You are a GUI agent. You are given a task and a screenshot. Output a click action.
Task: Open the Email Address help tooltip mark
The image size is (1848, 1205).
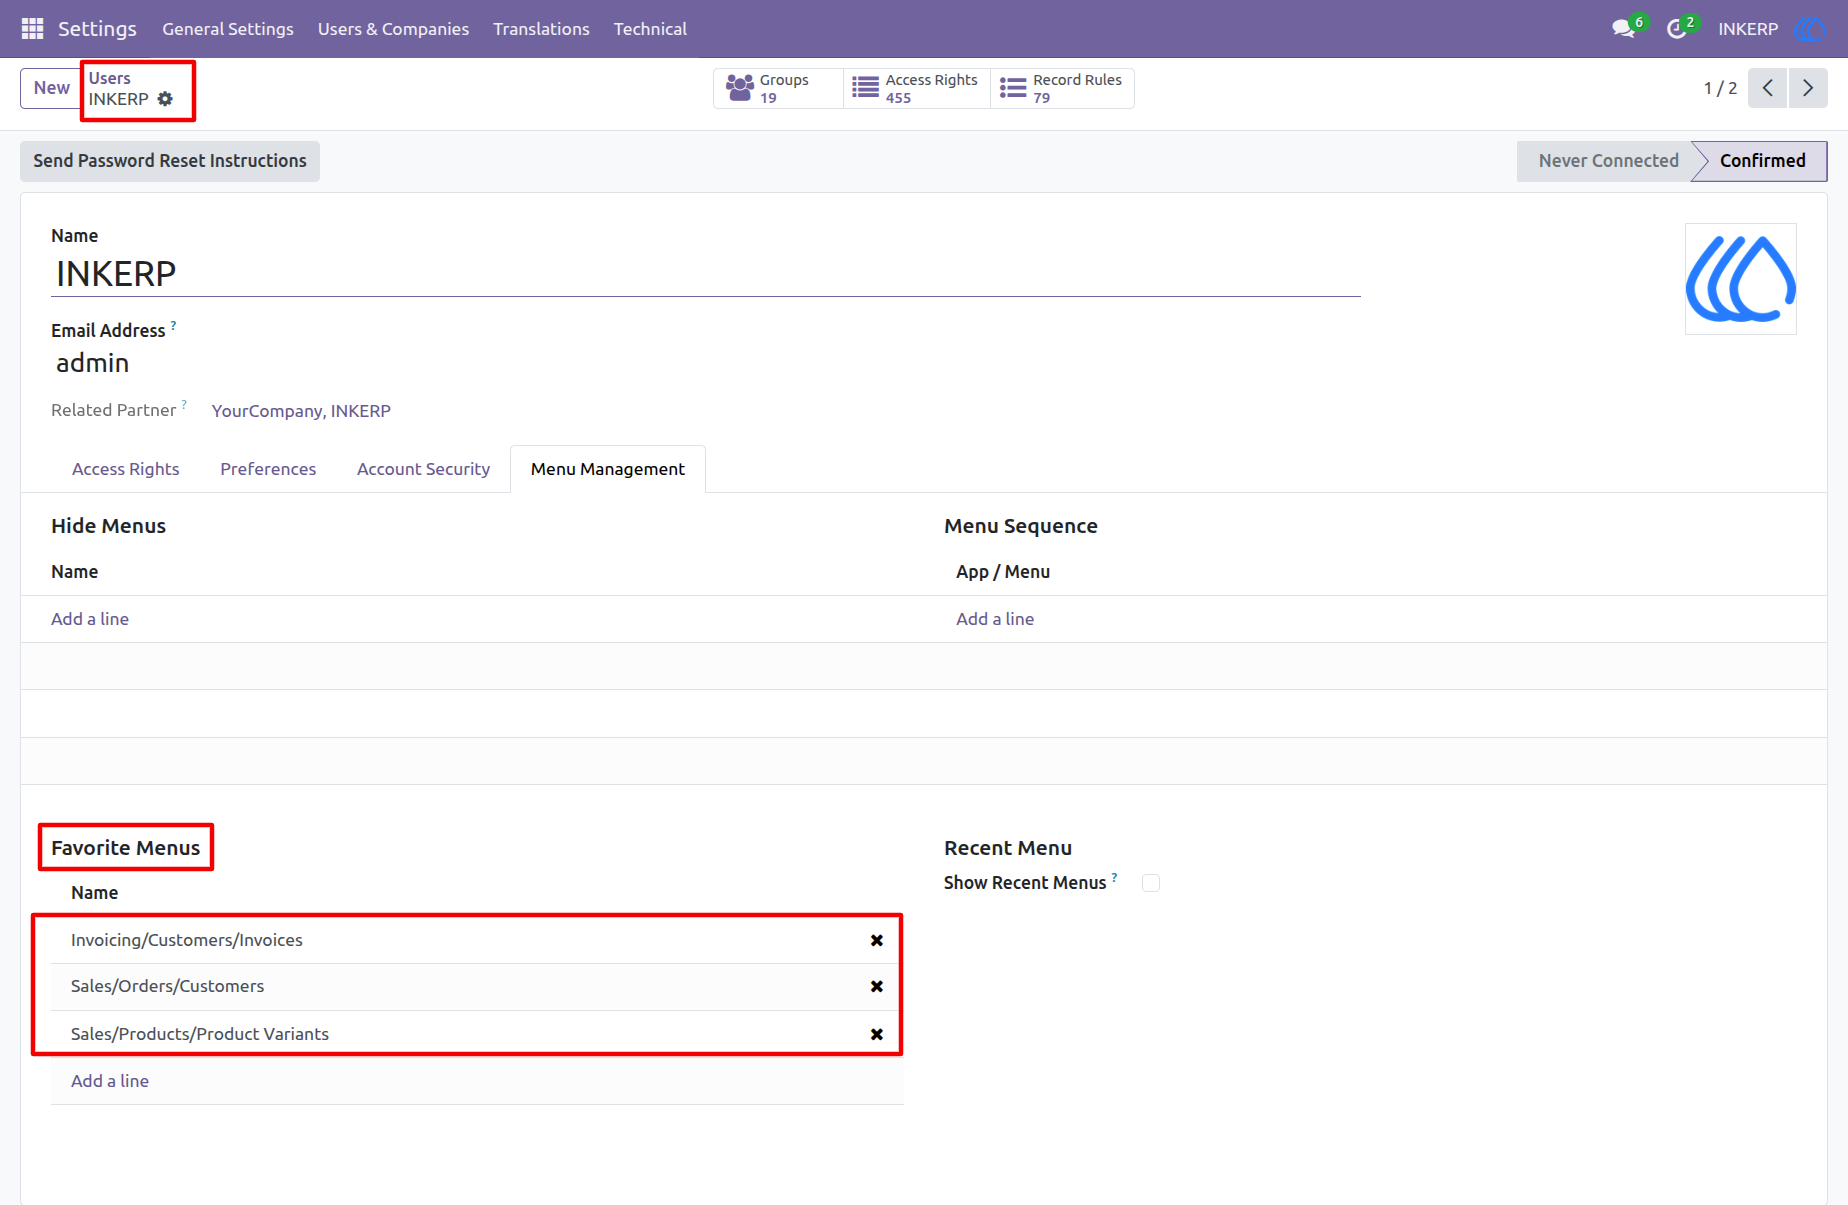coord(174,326)
